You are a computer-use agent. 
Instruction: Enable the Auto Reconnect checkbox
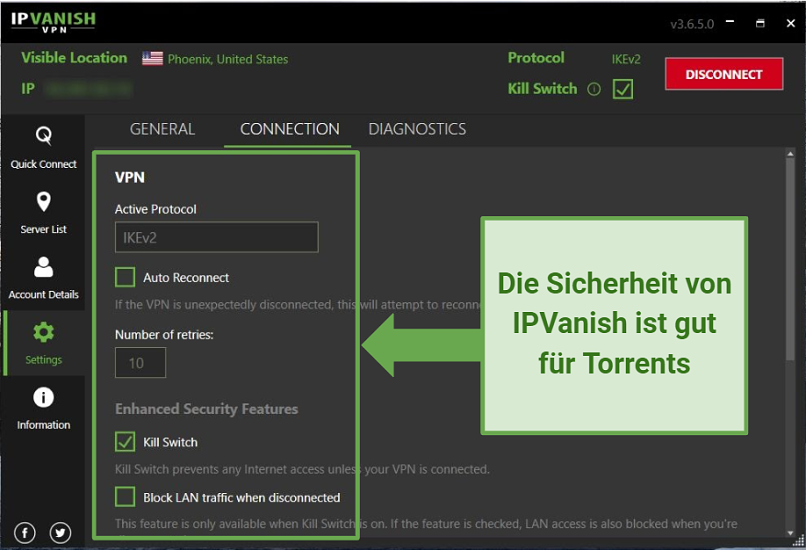click(x=125, y=277)
